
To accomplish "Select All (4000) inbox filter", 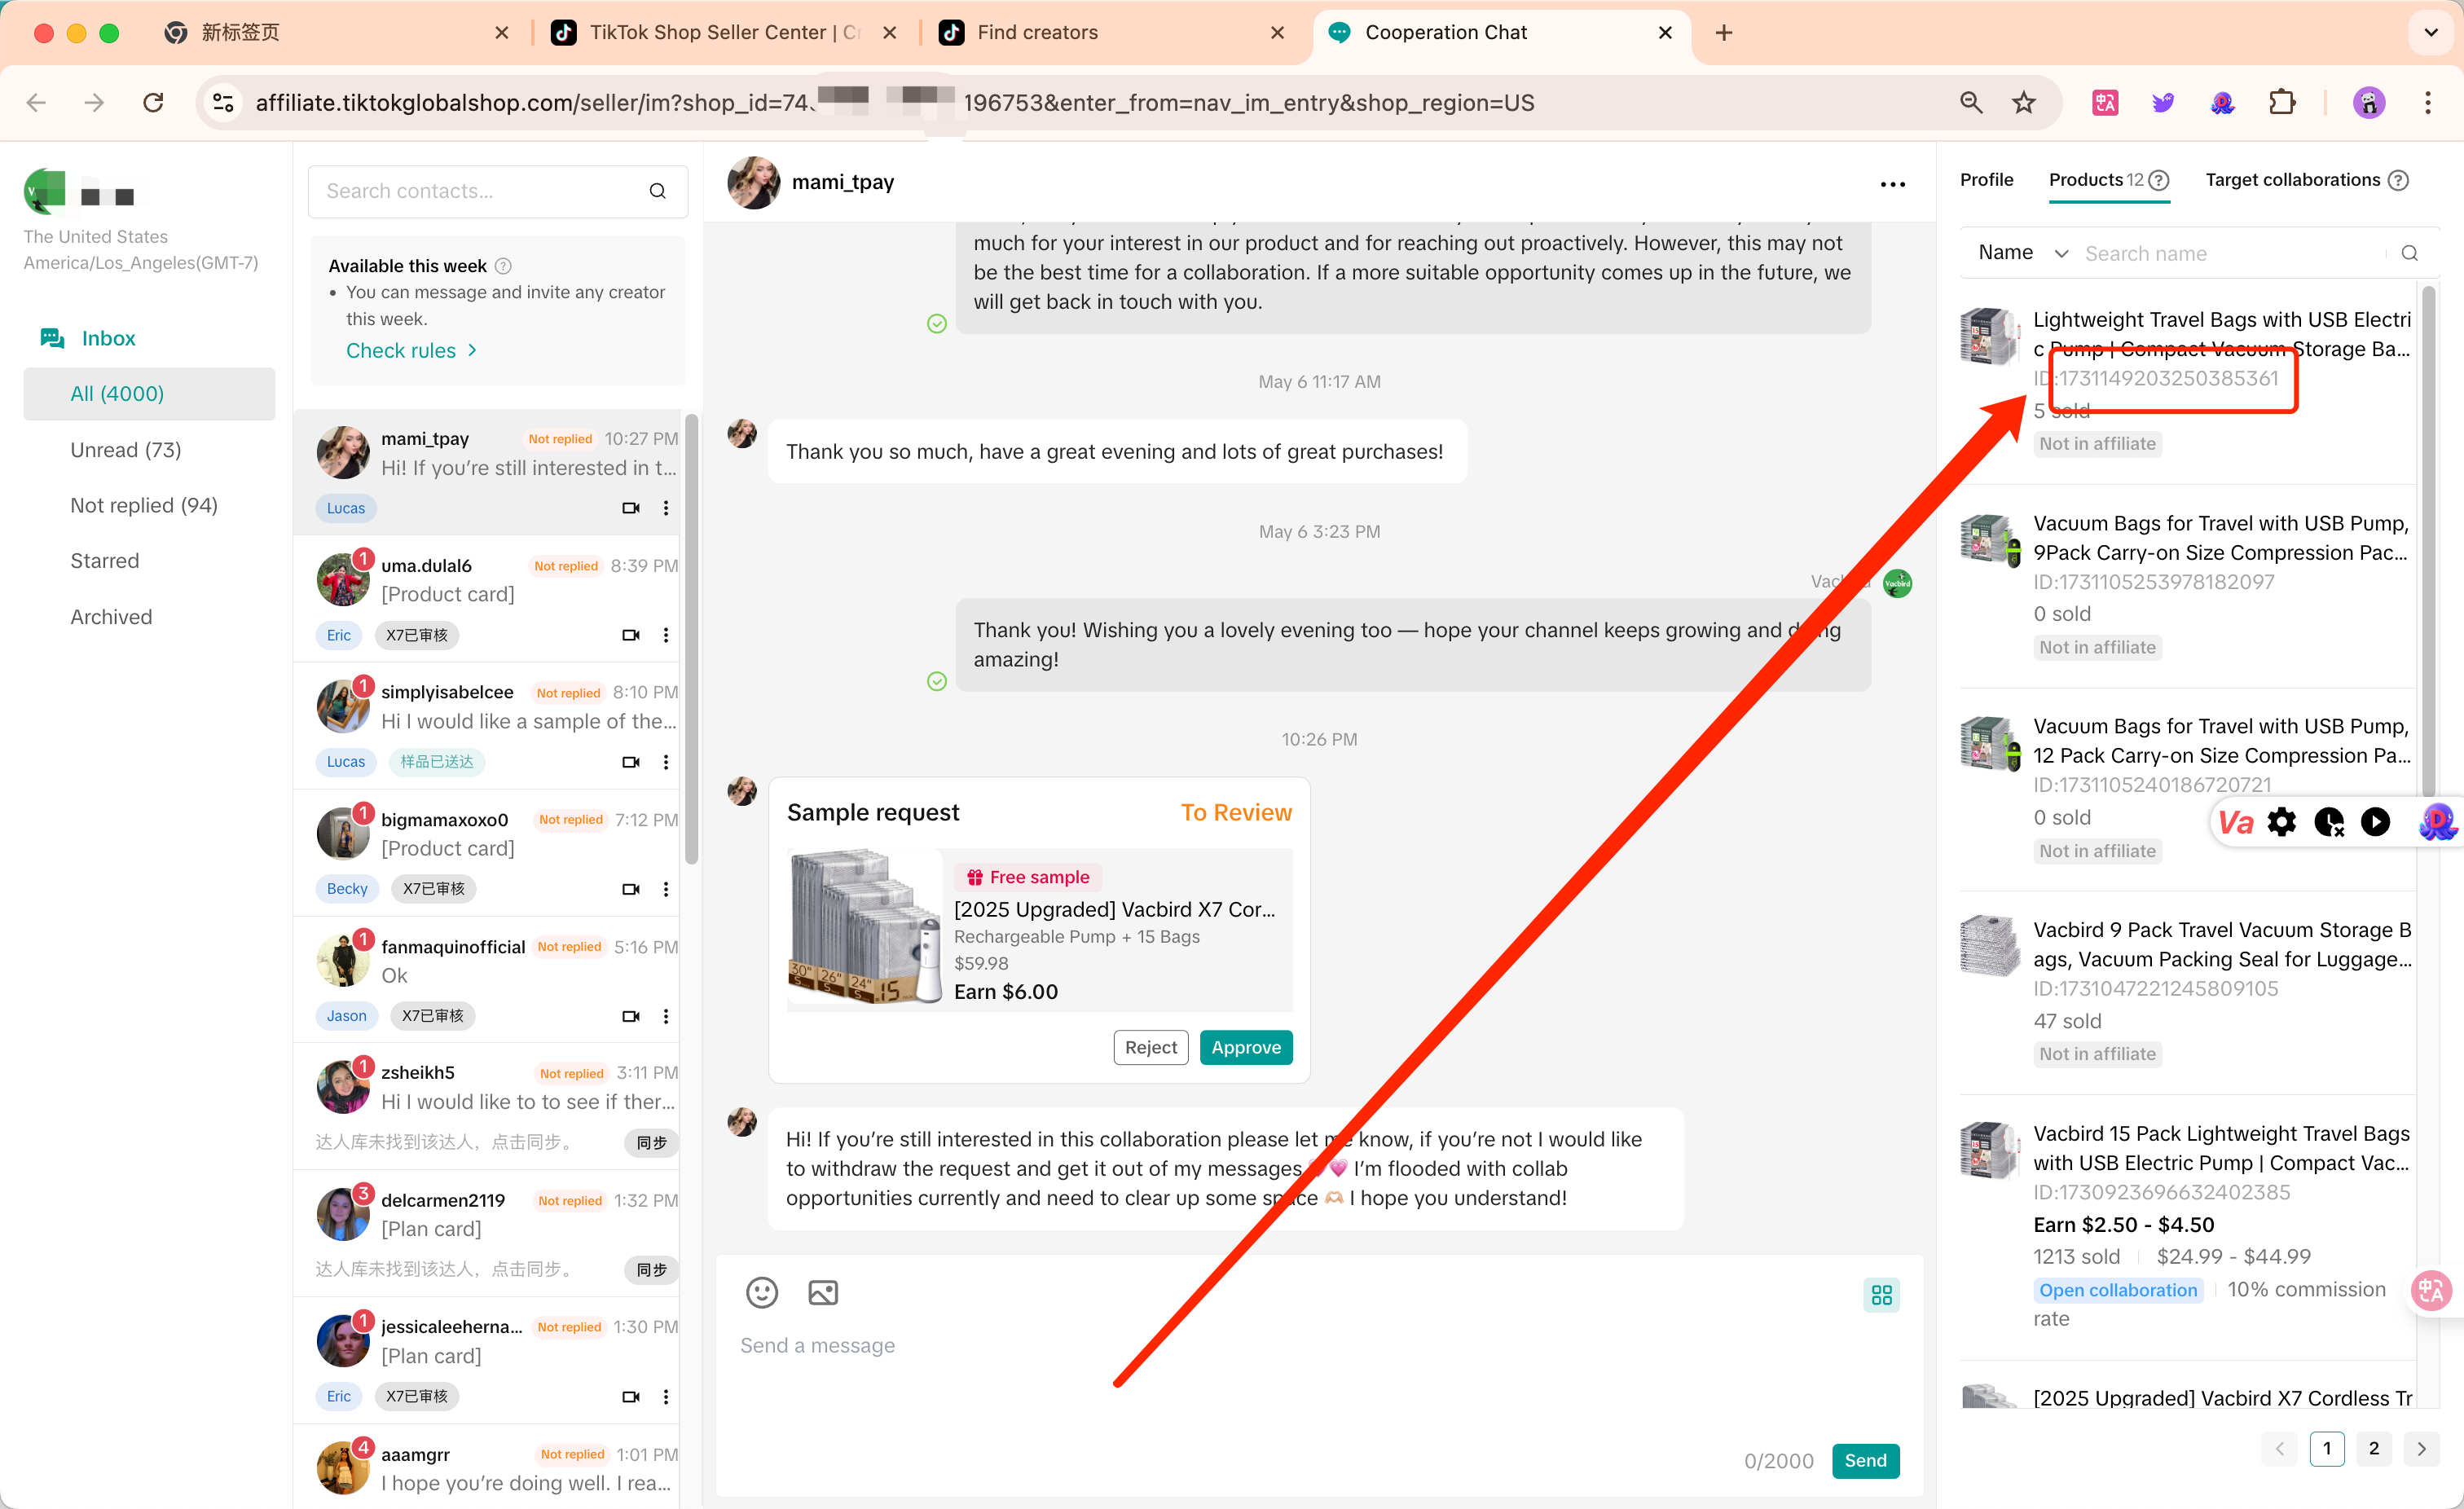I will pos(149,394).
